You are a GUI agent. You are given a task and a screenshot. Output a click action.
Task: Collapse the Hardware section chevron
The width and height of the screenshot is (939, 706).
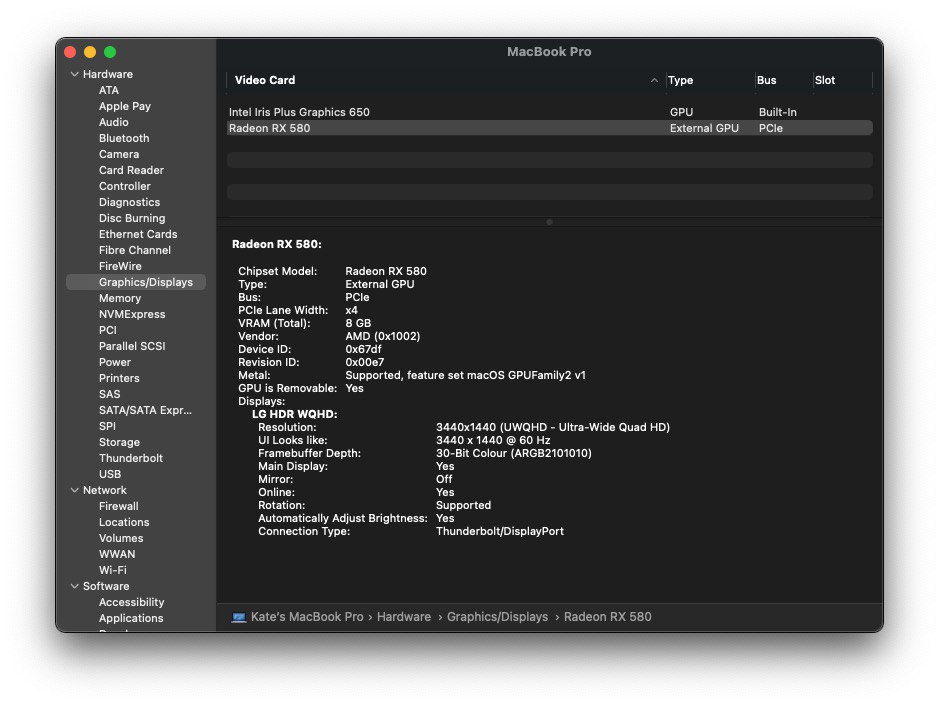[x=75, y=74]
